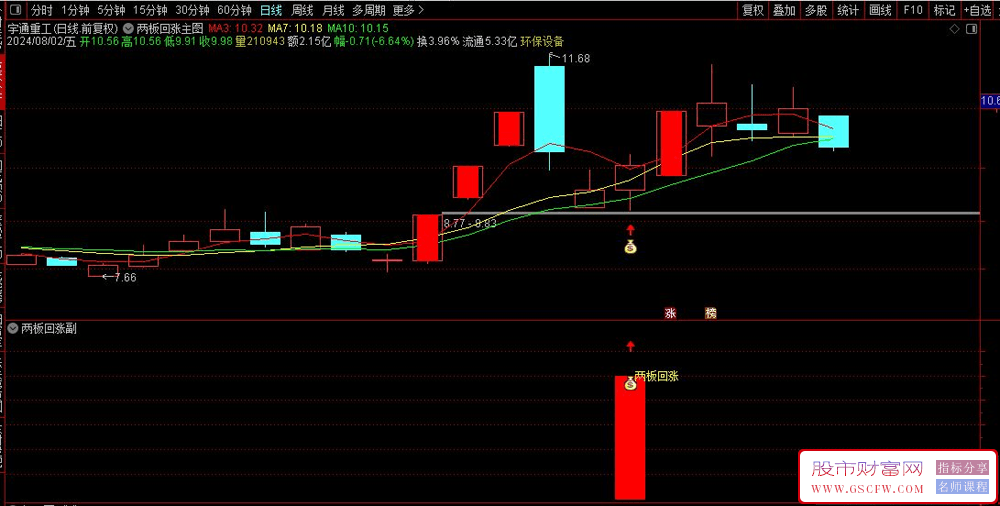The width and height of the screenshot is (1000, 506).
Task: Click the 标记 mark button
Action: click(945, 10)
